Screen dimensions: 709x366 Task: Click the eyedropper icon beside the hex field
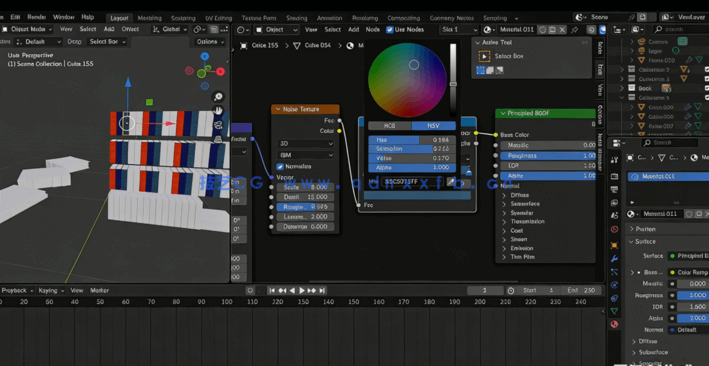point(450,182)
